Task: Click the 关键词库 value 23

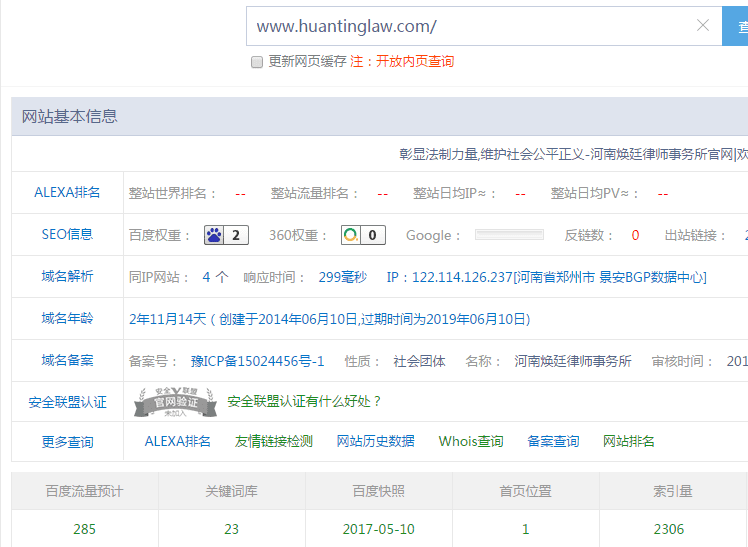Action: coord(231,529)
